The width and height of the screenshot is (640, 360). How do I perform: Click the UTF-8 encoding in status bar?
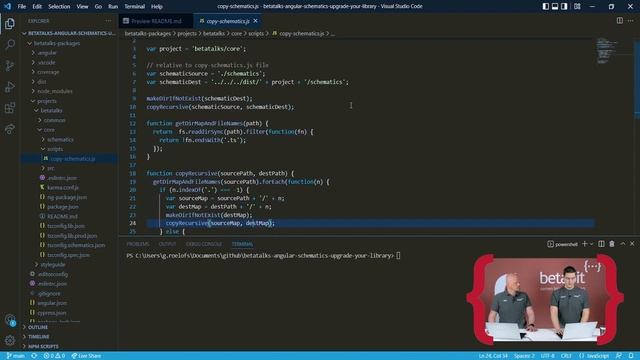tap(548, 356)
